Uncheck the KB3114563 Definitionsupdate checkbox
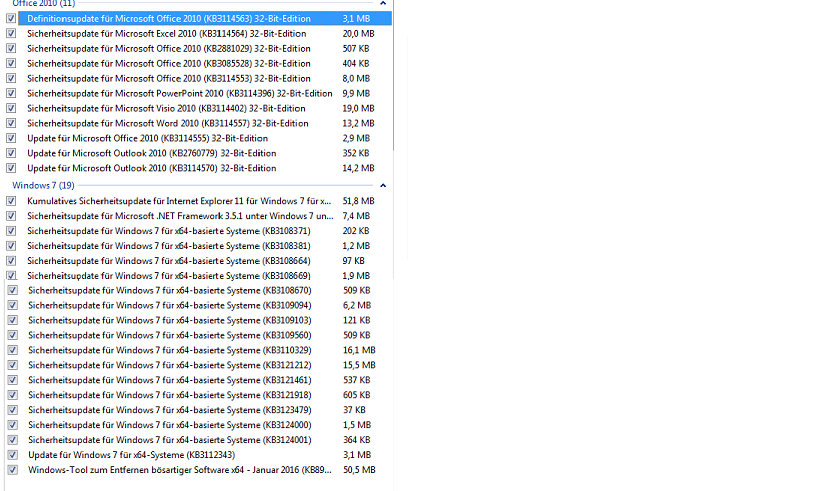Image resolution: width=819 pixels, height=491 pixels. click(x=11, y=18)
